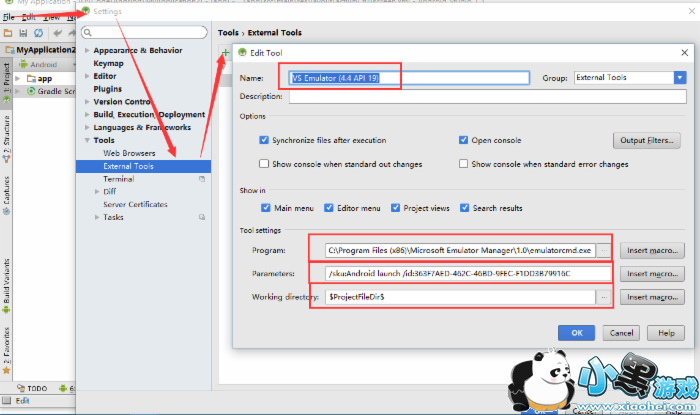
Task: Toggle Synchronize files after execution
Action: tap(264, 140)
